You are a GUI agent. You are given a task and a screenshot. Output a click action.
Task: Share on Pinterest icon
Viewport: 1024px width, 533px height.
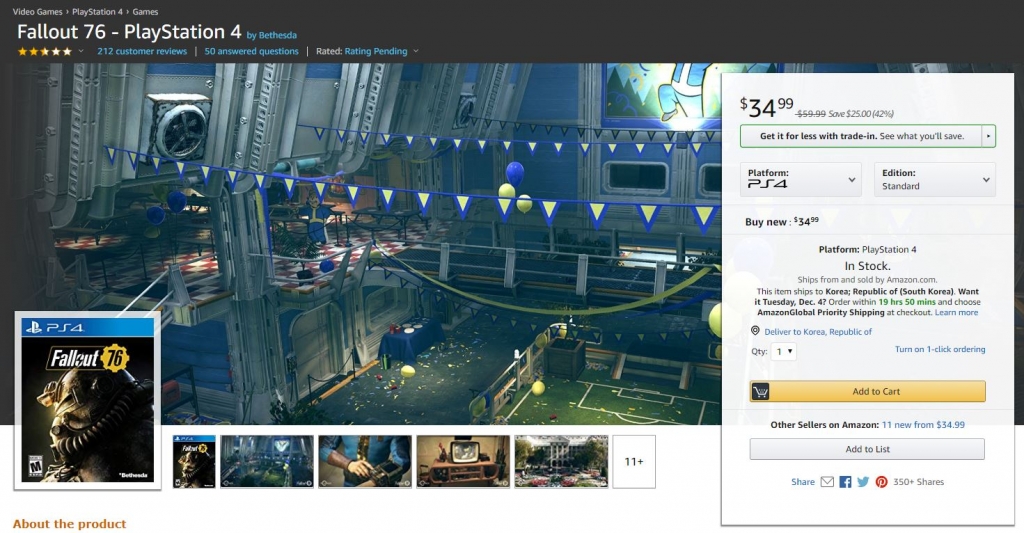coord(881,481)
